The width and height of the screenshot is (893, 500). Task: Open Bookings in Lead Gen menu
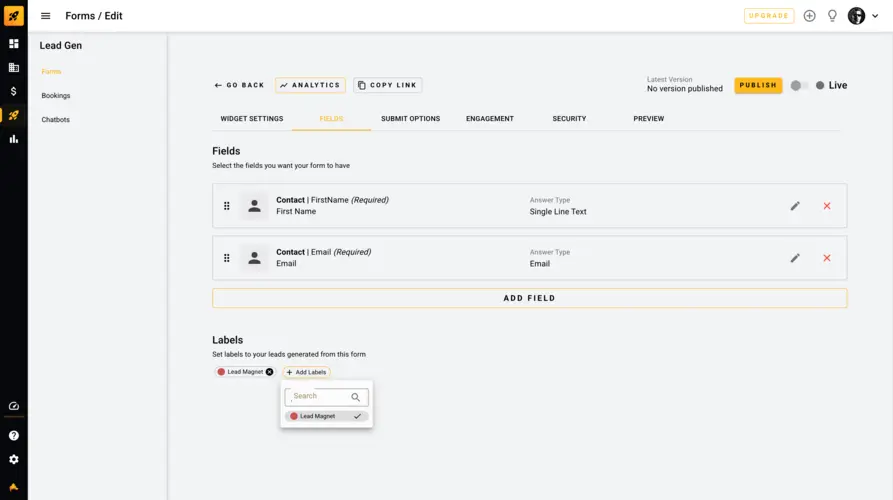56,96
